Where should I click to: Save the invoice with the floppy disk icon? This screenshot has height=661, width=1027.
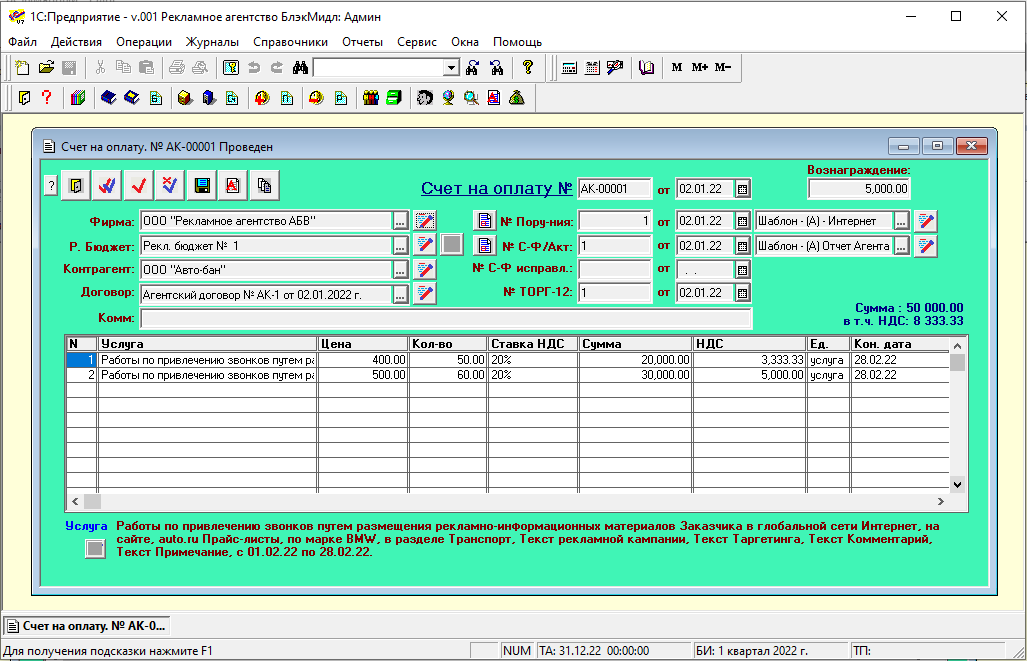pos(202,186)
